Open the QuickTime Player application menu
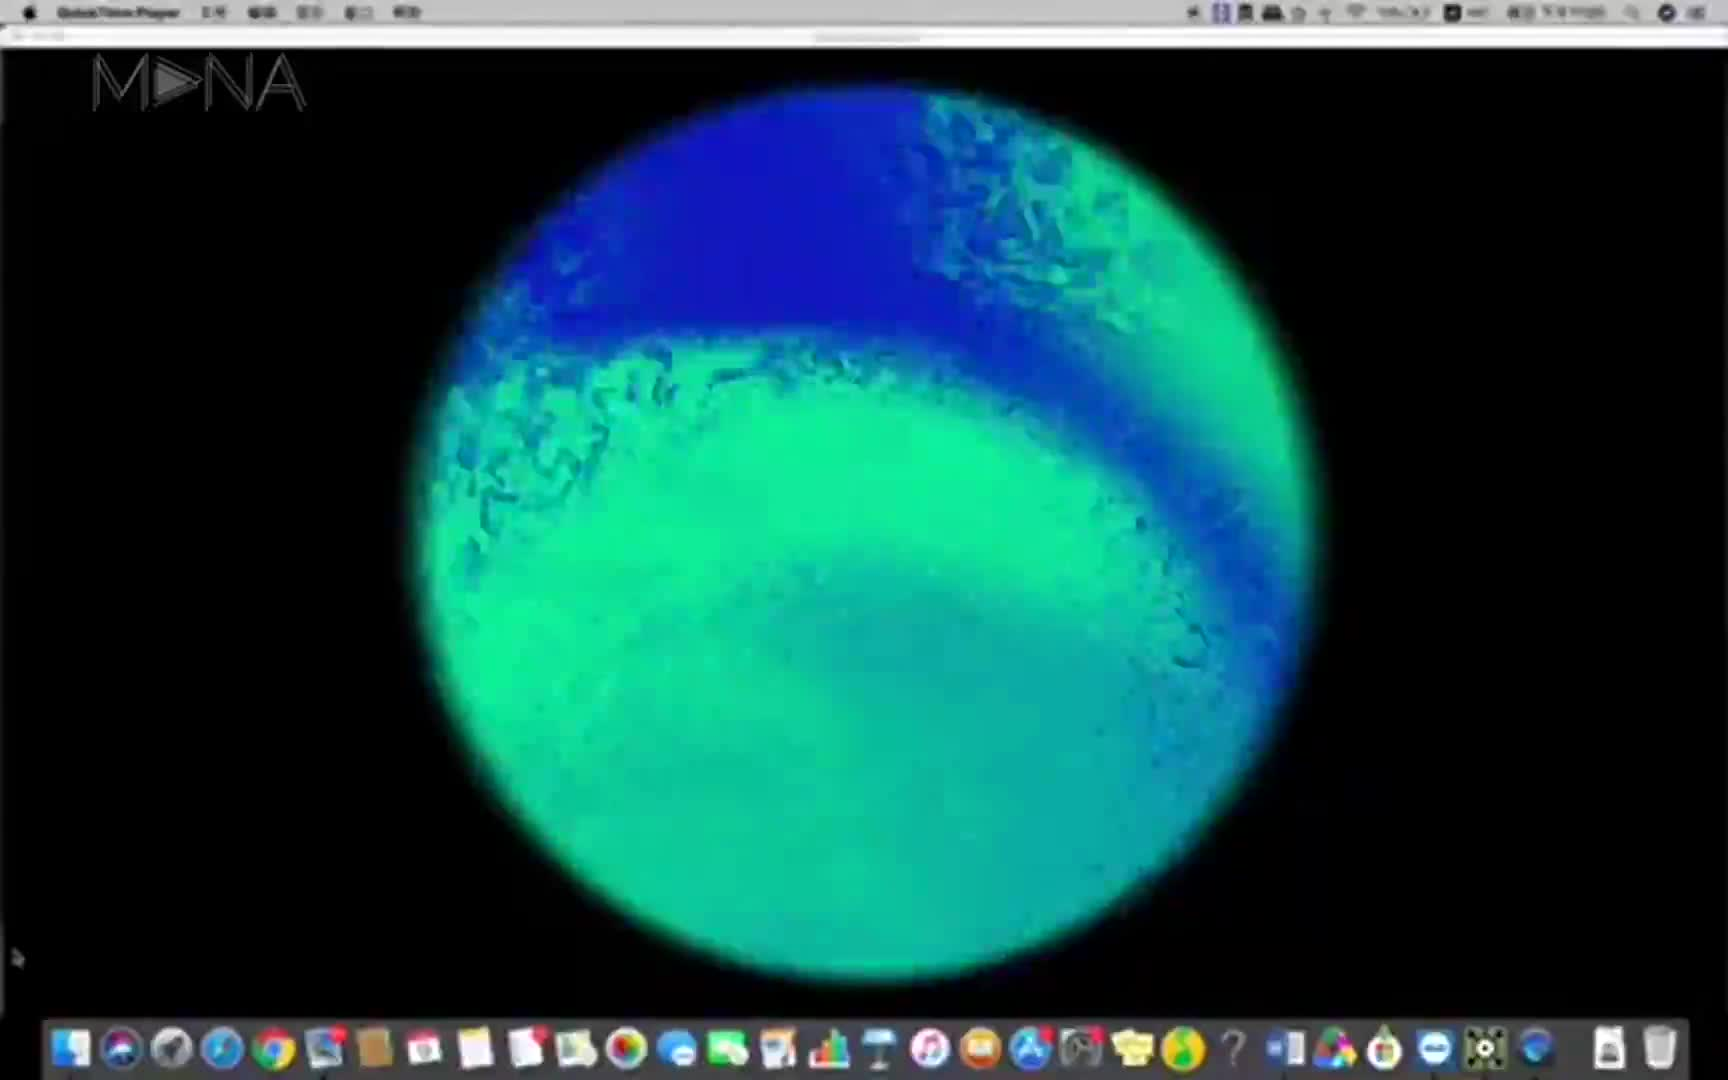 tap(118, 12)
